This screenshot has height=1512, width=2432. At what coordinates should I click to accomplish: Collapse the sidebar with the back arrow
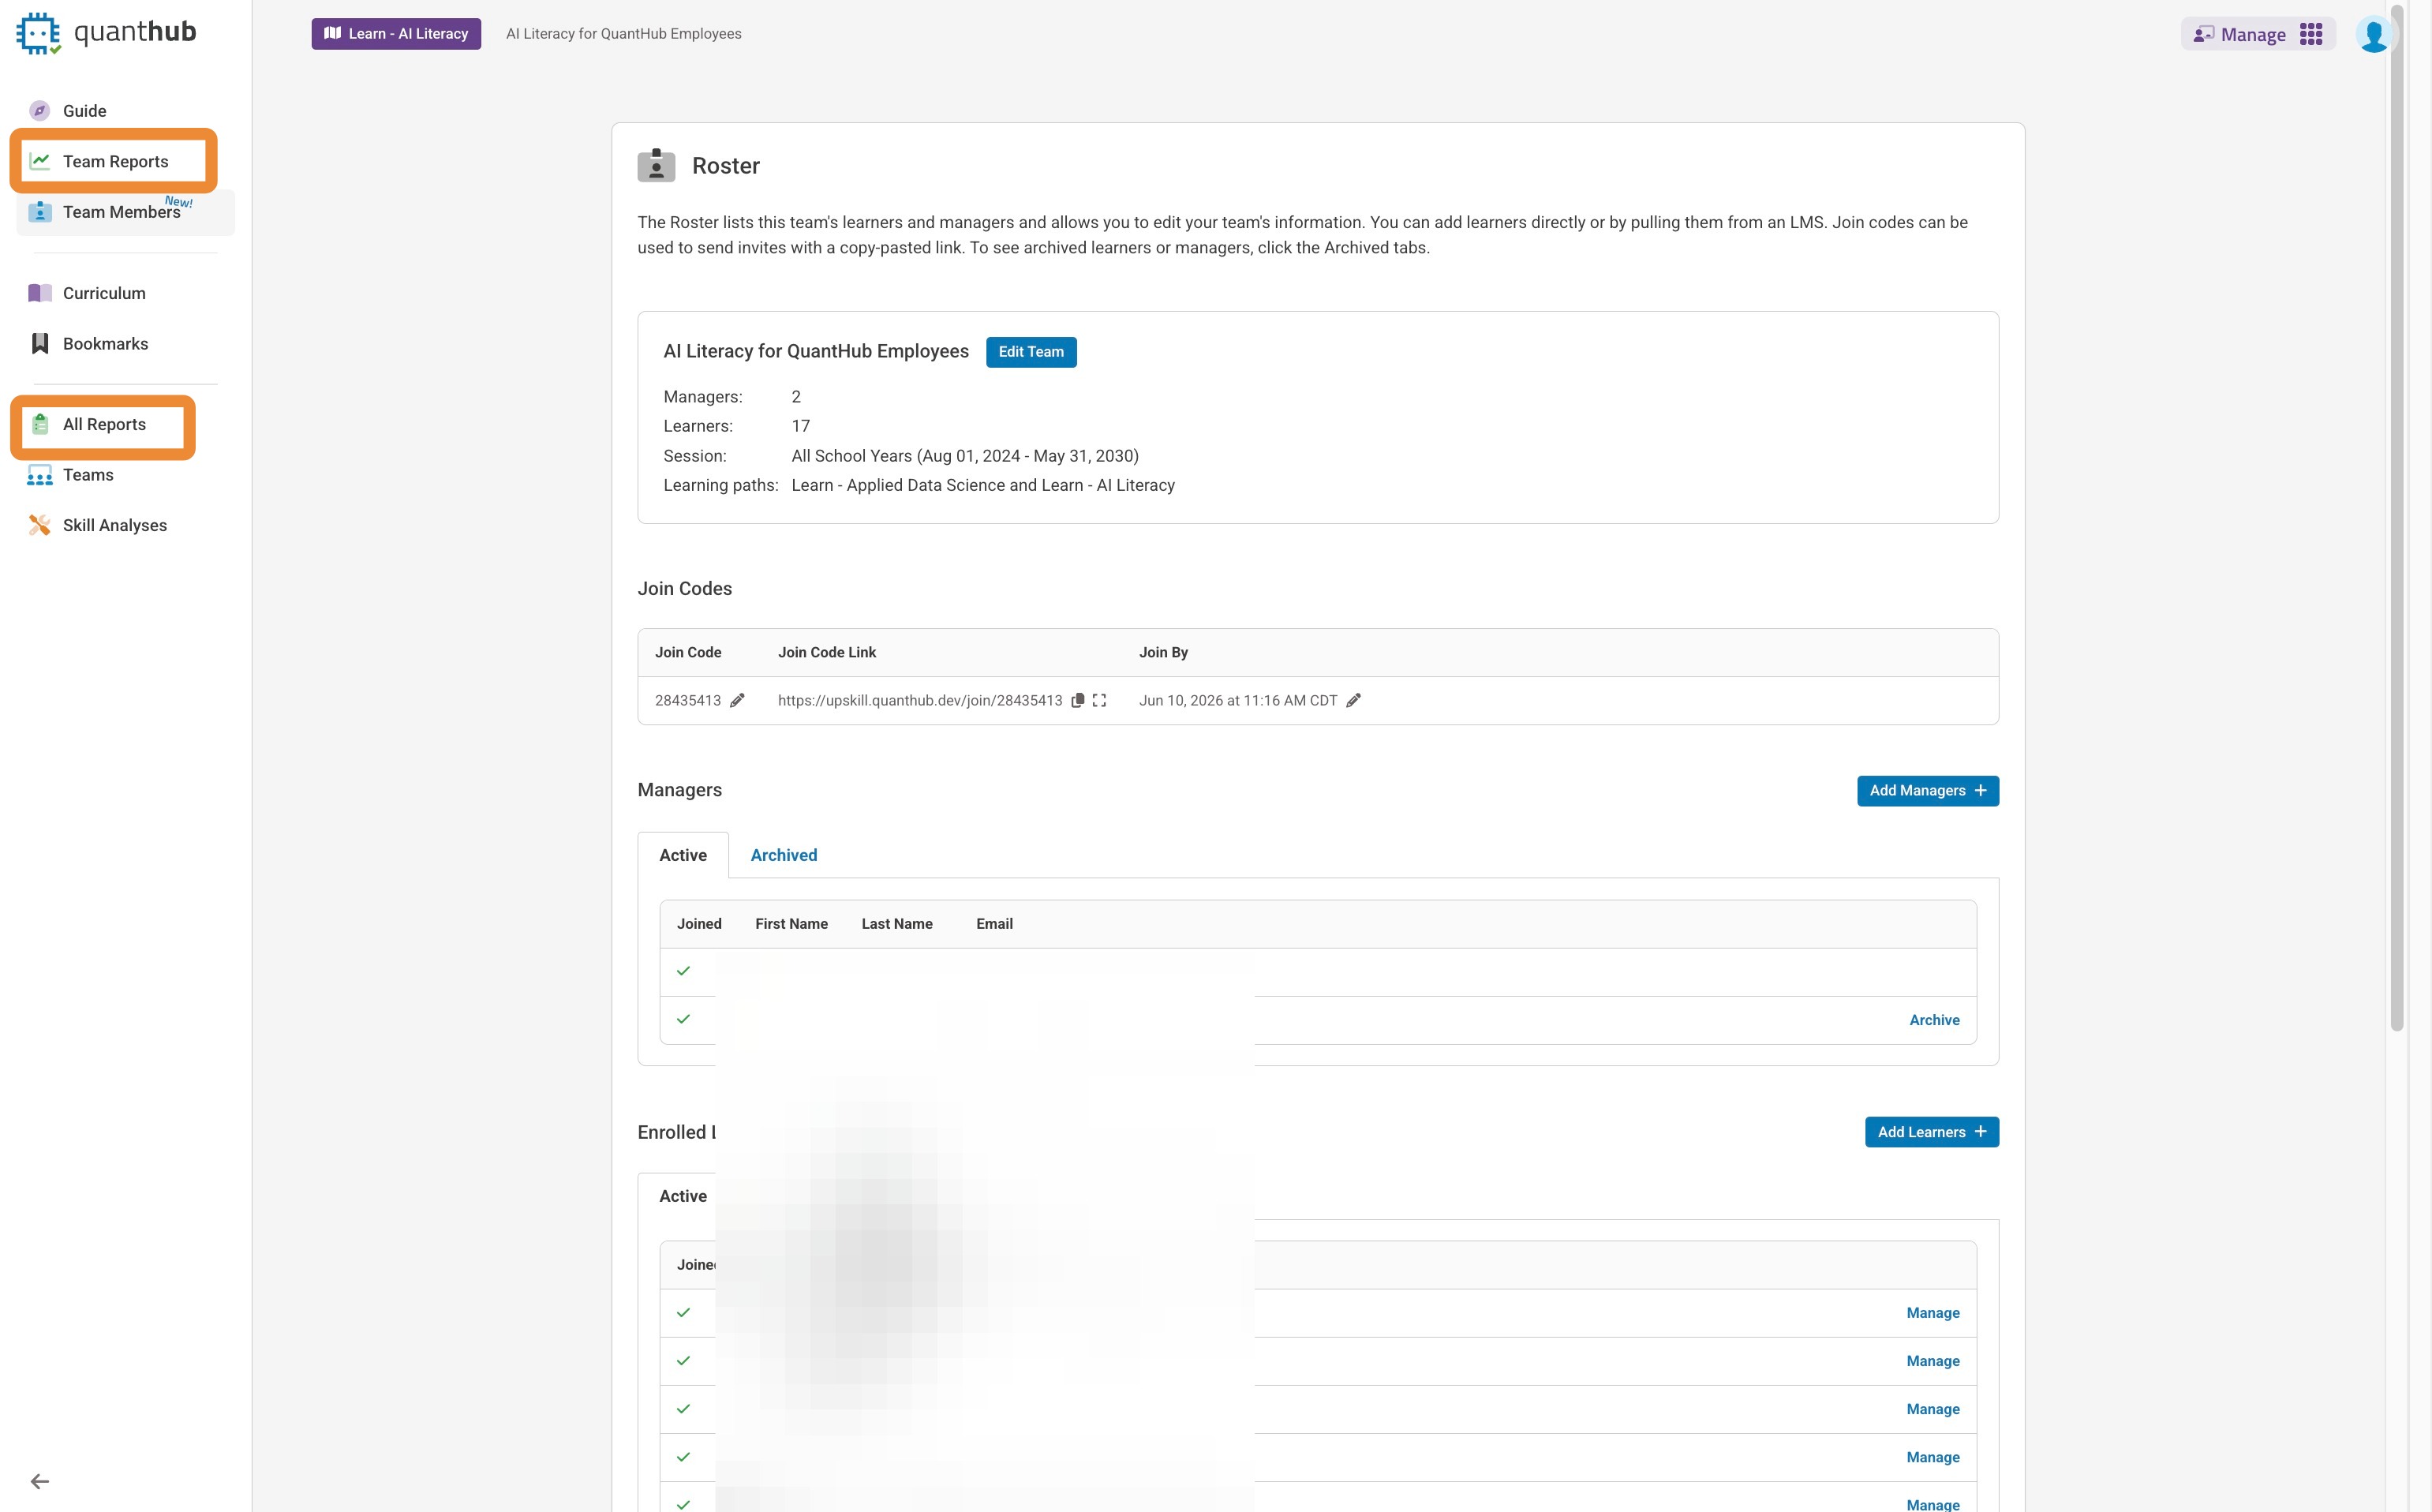click(x=40, y=1481)
